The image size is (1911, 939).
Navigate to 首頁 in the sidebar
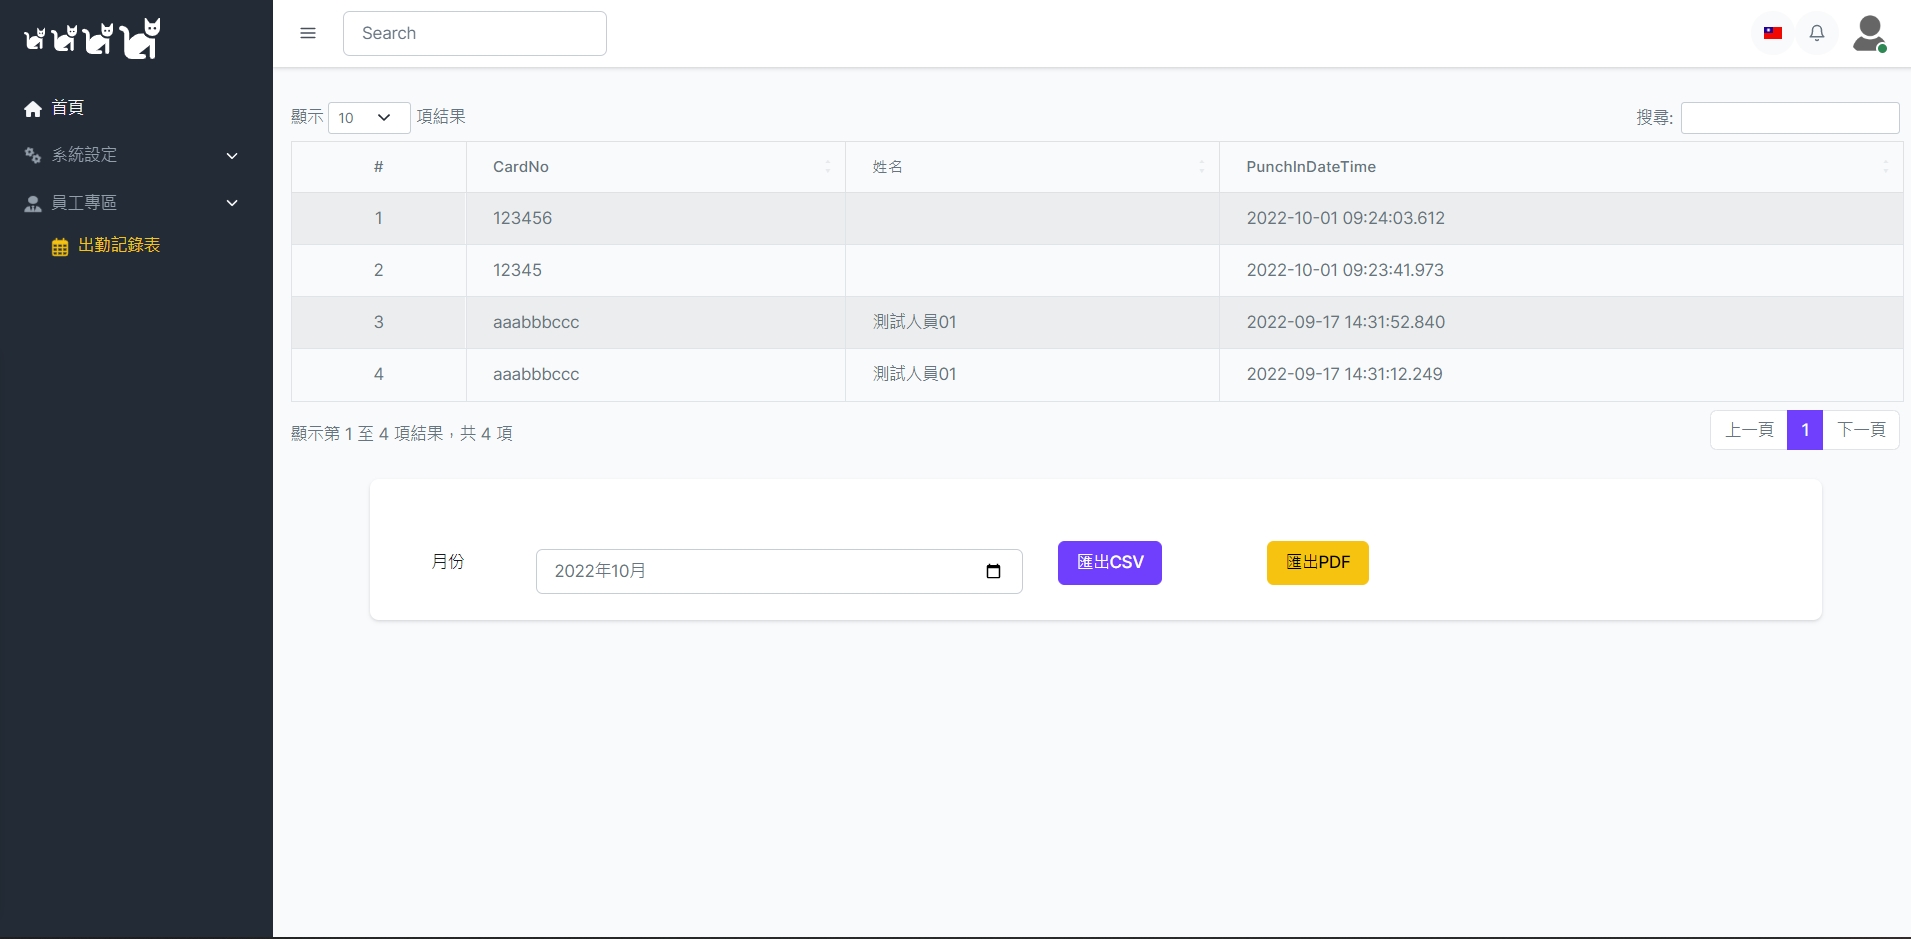pyautogui.click(x=67, y=107)
